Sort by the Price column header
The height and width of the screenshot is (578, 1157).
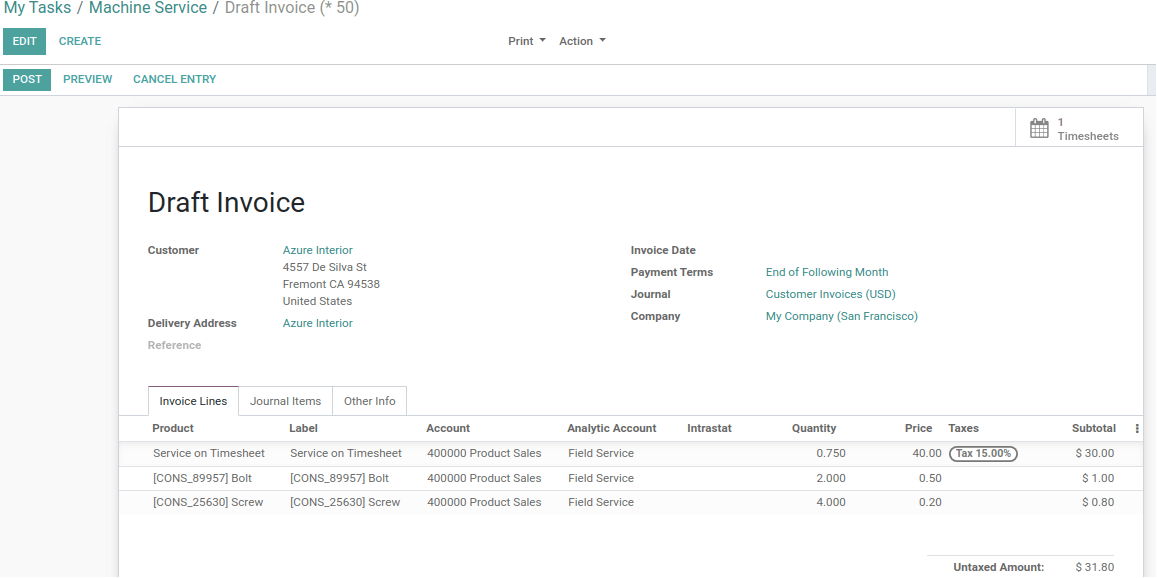919,428
